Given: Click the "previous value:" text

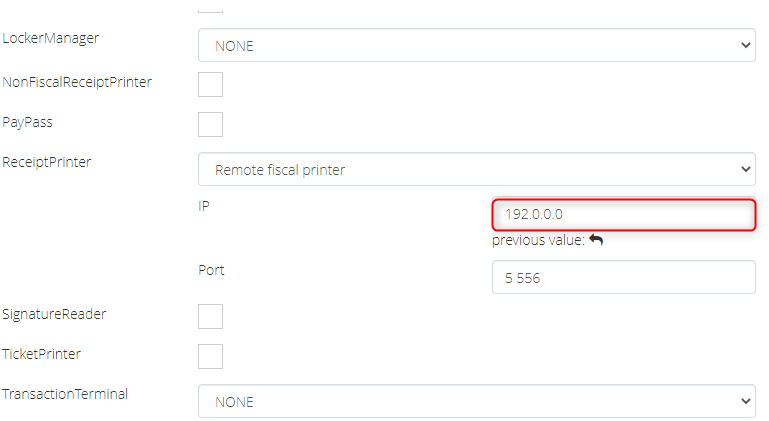Looking at the screenshot, I should 538,240.
